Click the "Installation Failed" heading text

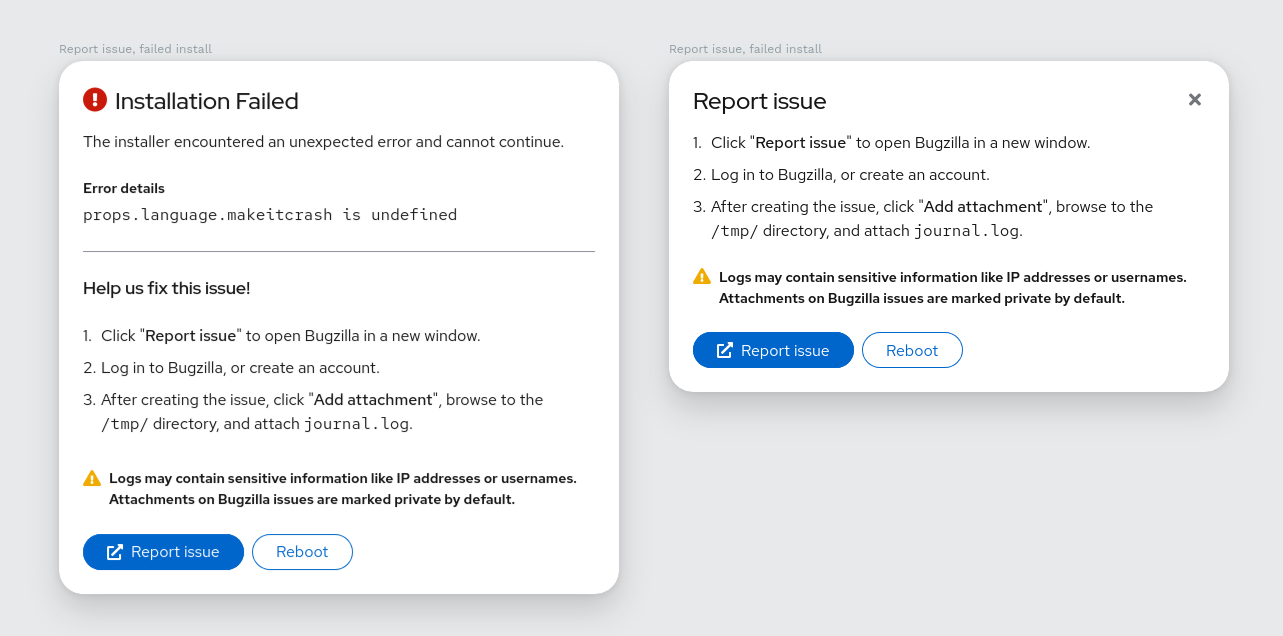click(206, 101)
